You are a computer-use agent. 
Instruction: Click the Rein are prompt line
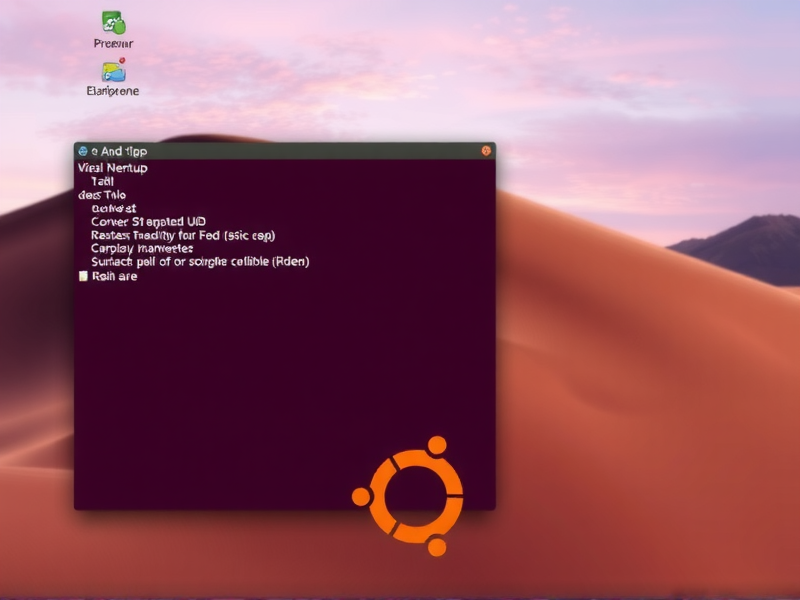(x=110, y=275)
